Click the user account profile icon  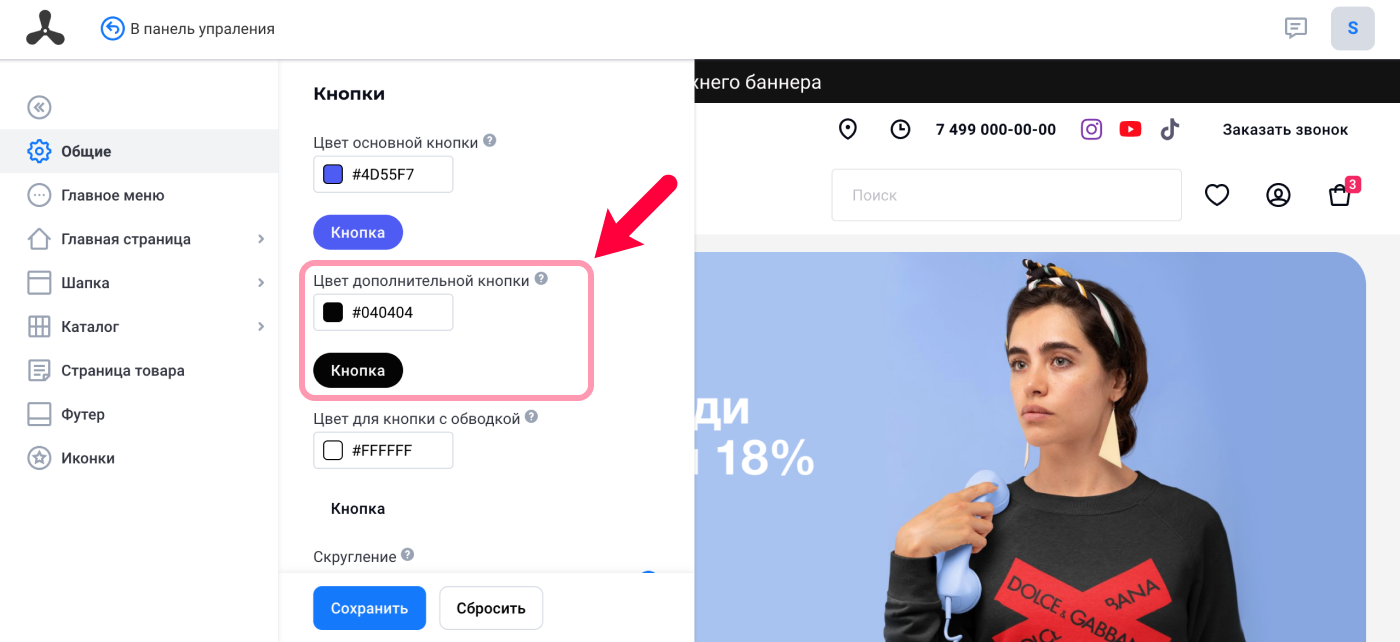click(1278, 195)
